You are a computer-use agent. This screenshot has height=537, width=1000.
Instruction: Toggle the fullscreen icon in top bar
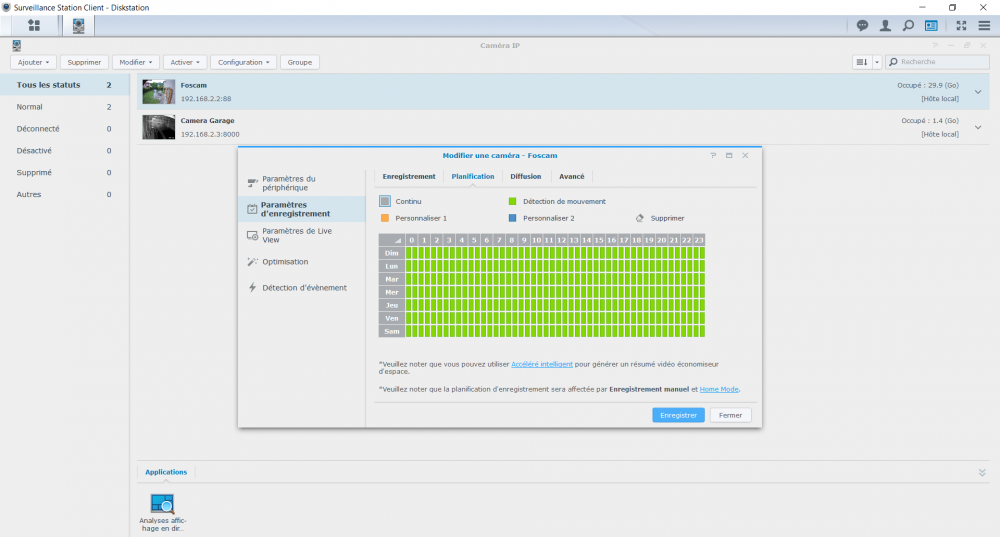pyautogui.click(x=961, y=25)
